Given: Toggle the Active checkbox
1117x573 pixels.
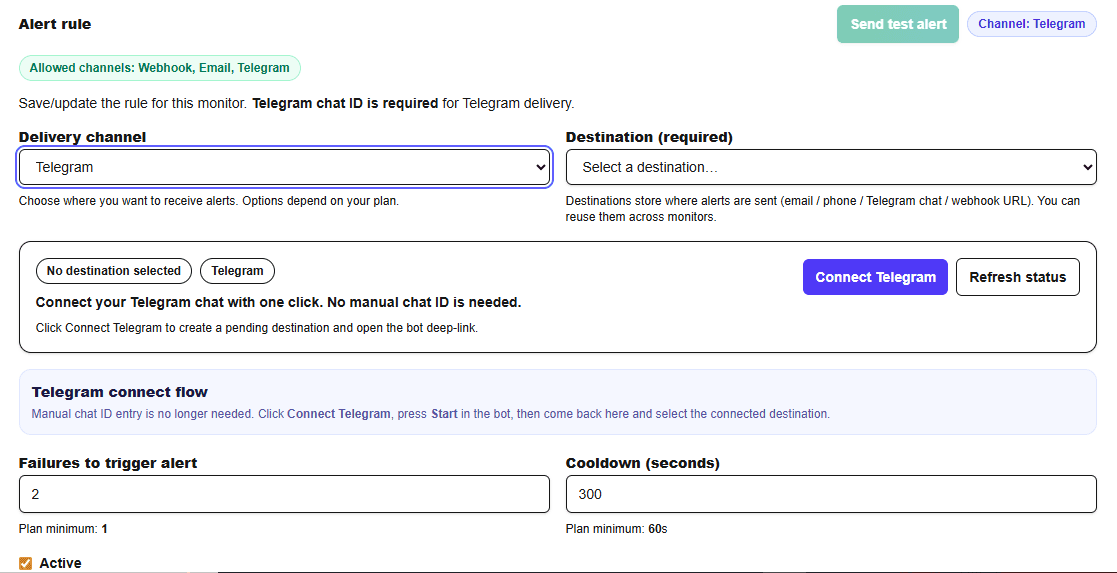Looking at the screenshot, I should tap(26, 564).
